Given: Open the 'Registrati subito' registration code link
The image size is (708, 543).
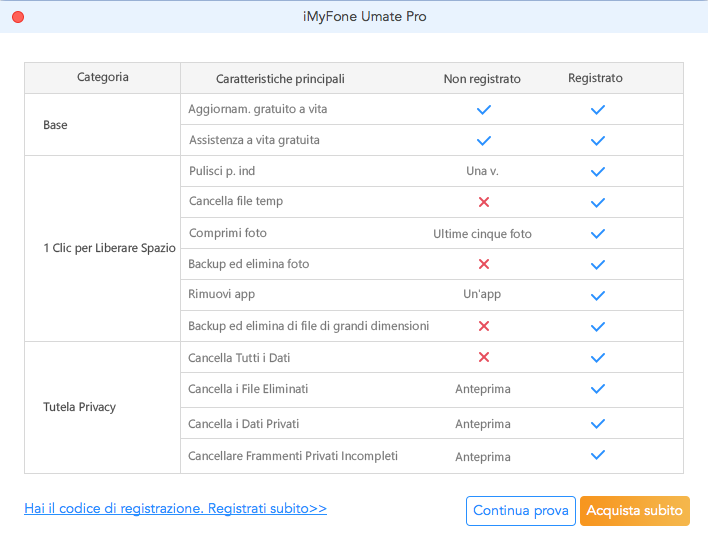Looking at the screenshot, I should coord(175,508).
